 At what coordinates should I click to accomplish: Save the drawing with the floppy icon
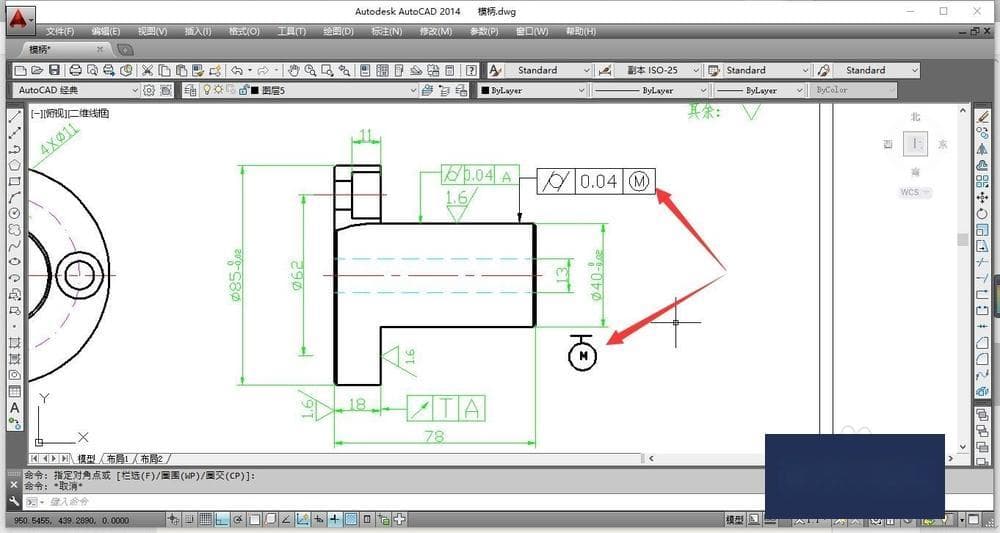(x=54, y=70)
